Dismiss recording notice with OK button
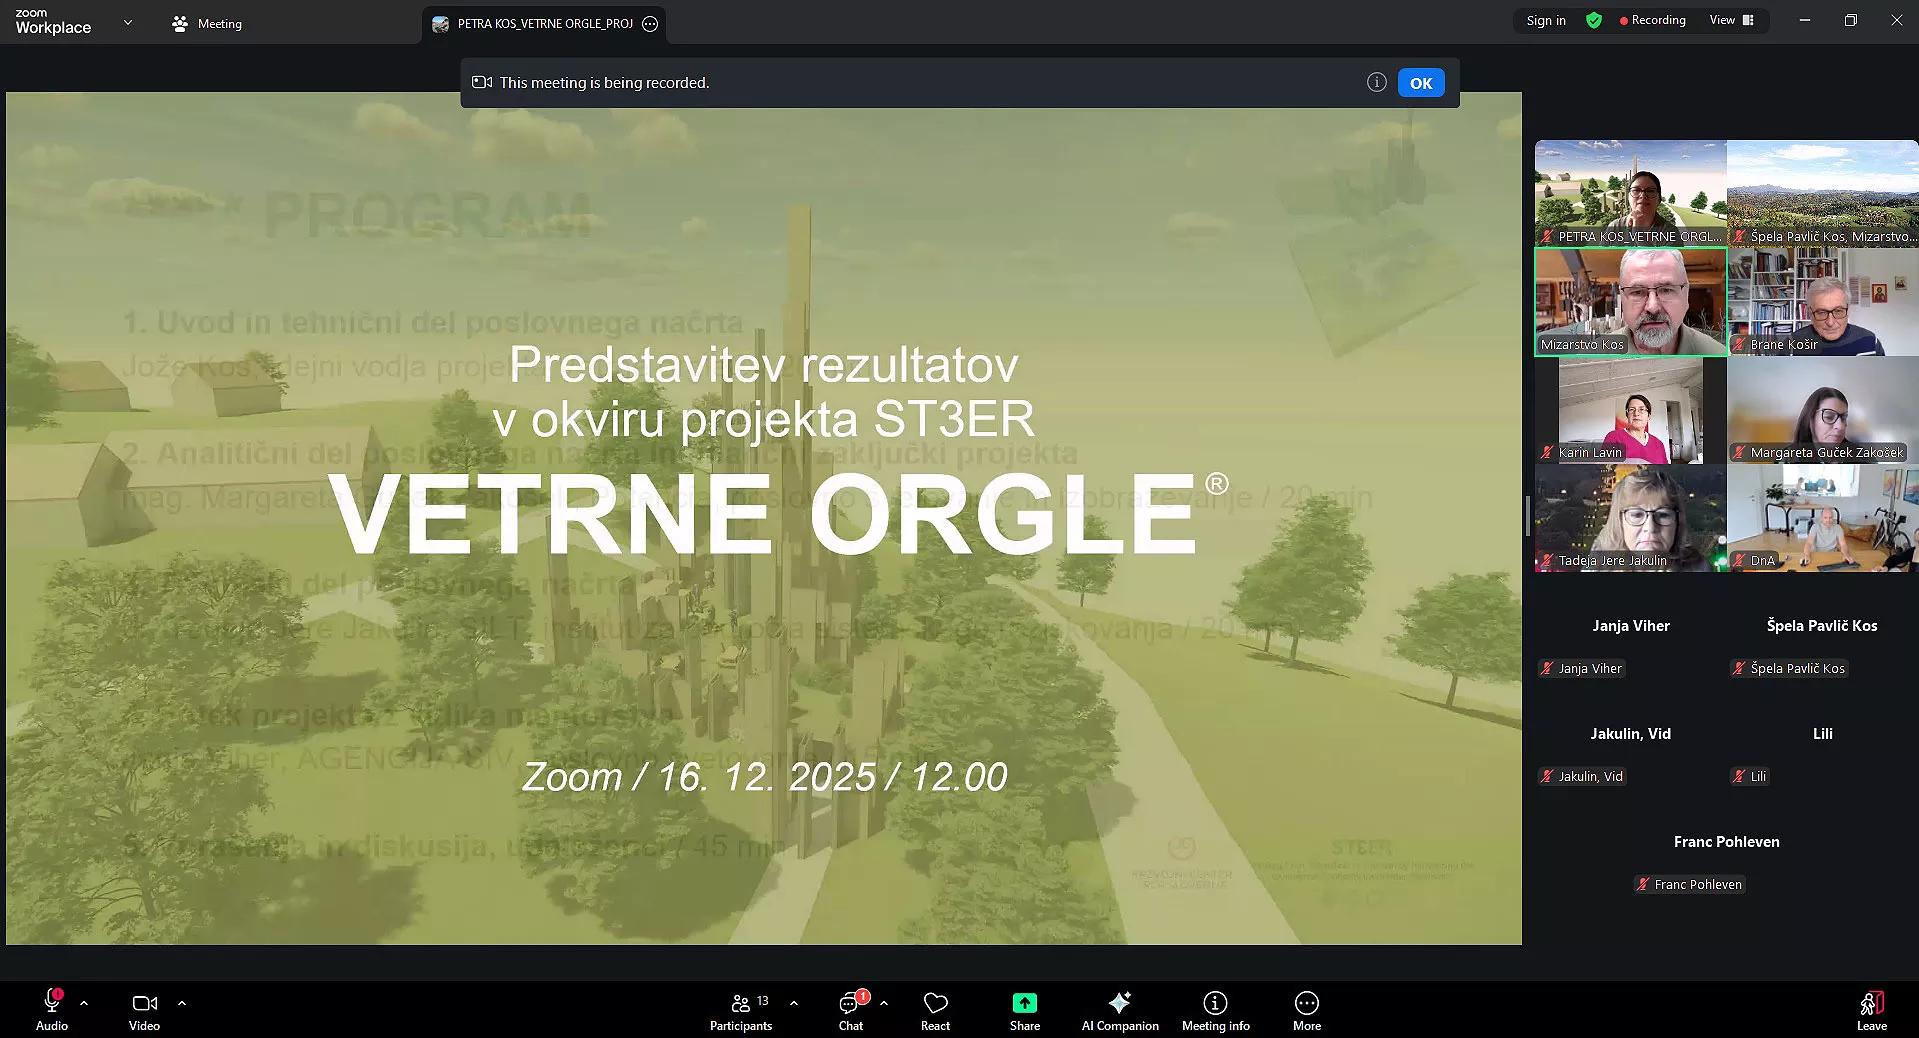1919x1038 pixels. (x=1420, y=83)
